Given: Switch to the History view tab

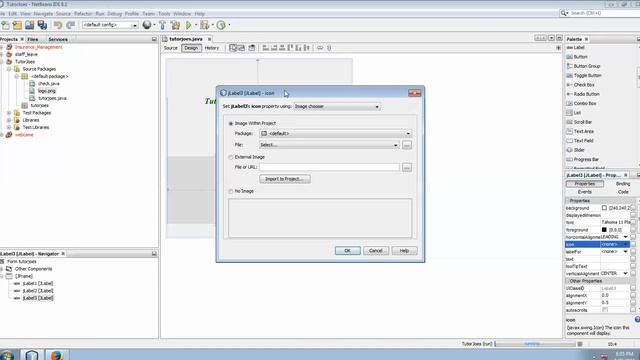Looking at the screenshot, I should [212, 48].
